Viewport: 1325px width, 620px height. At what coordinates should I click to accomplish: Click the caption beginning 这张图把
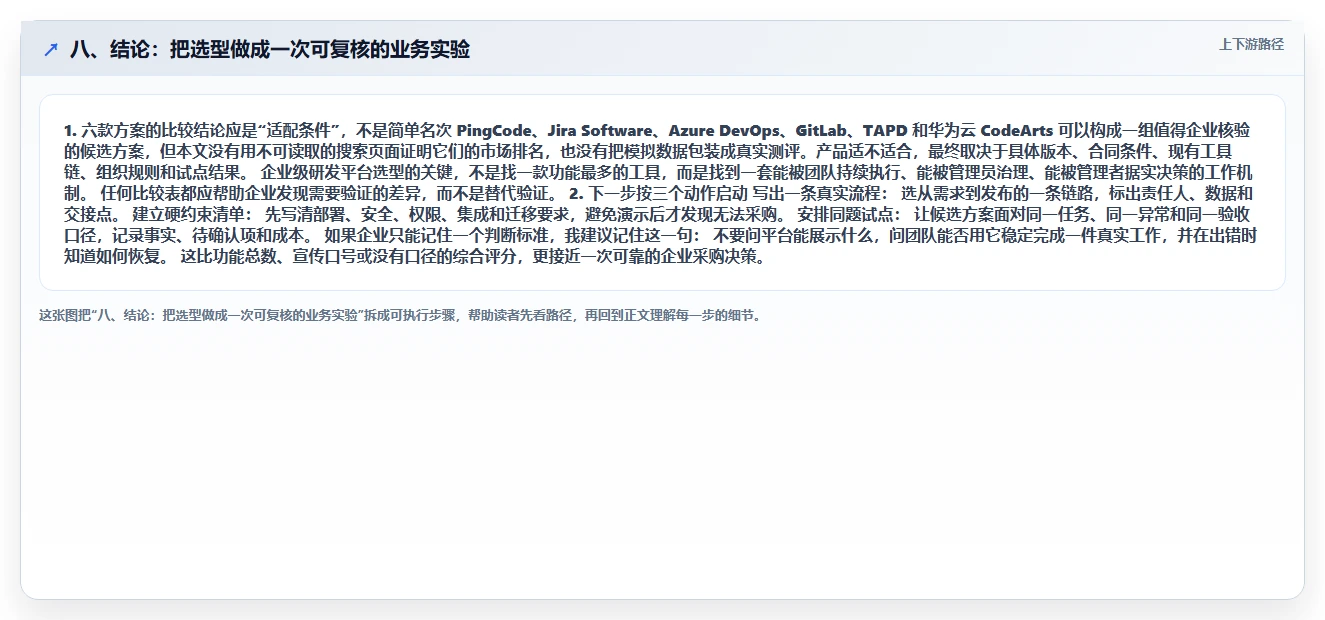coord(401,315)
